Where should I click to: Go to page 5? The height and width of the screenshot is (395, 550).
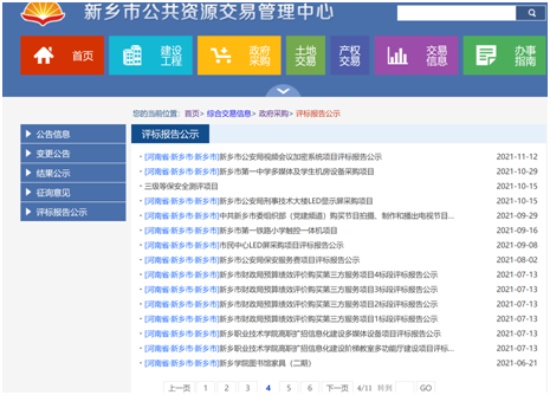(x=289, y=388)
